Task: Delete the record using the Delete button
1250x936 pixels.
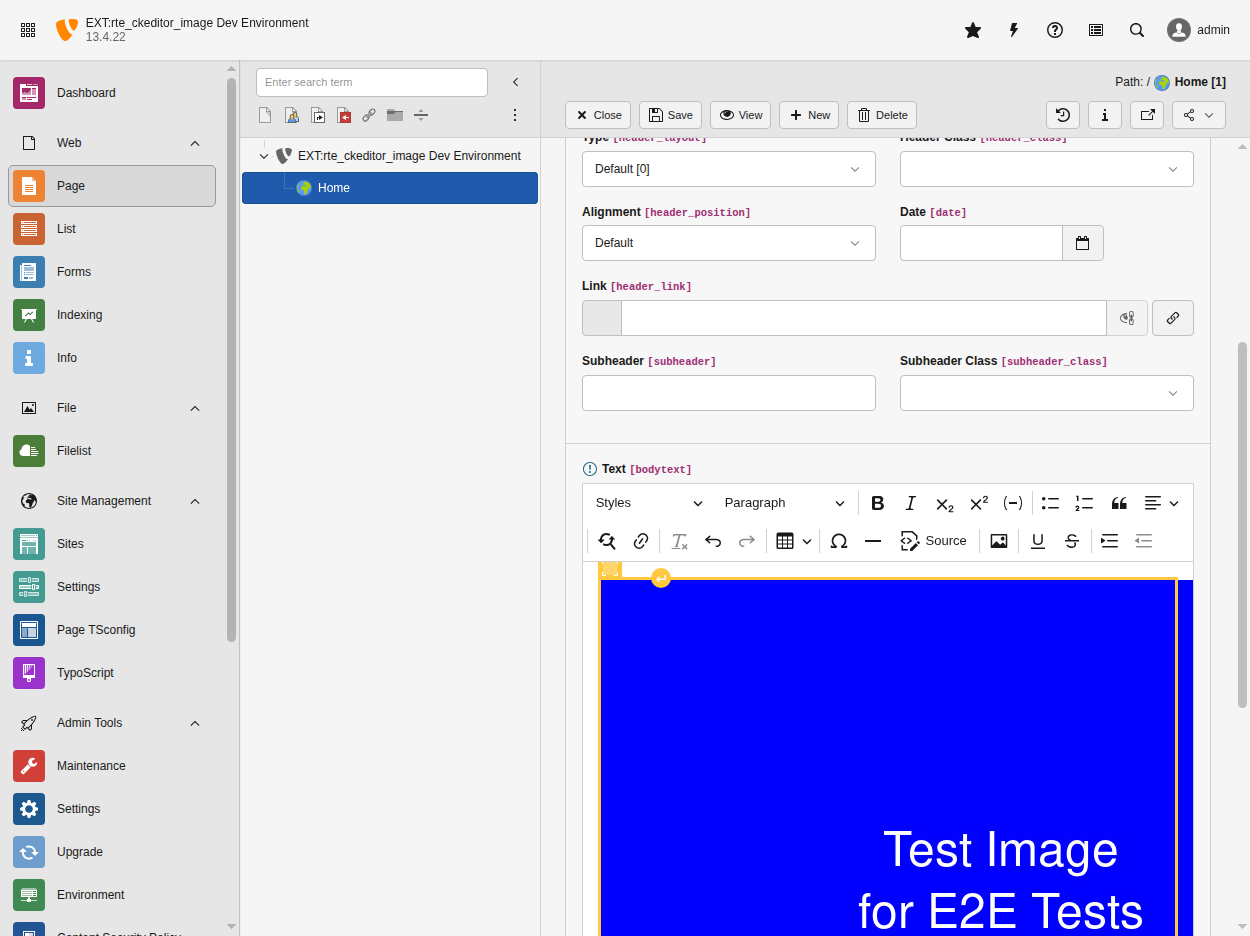Action: click(881, 114)
